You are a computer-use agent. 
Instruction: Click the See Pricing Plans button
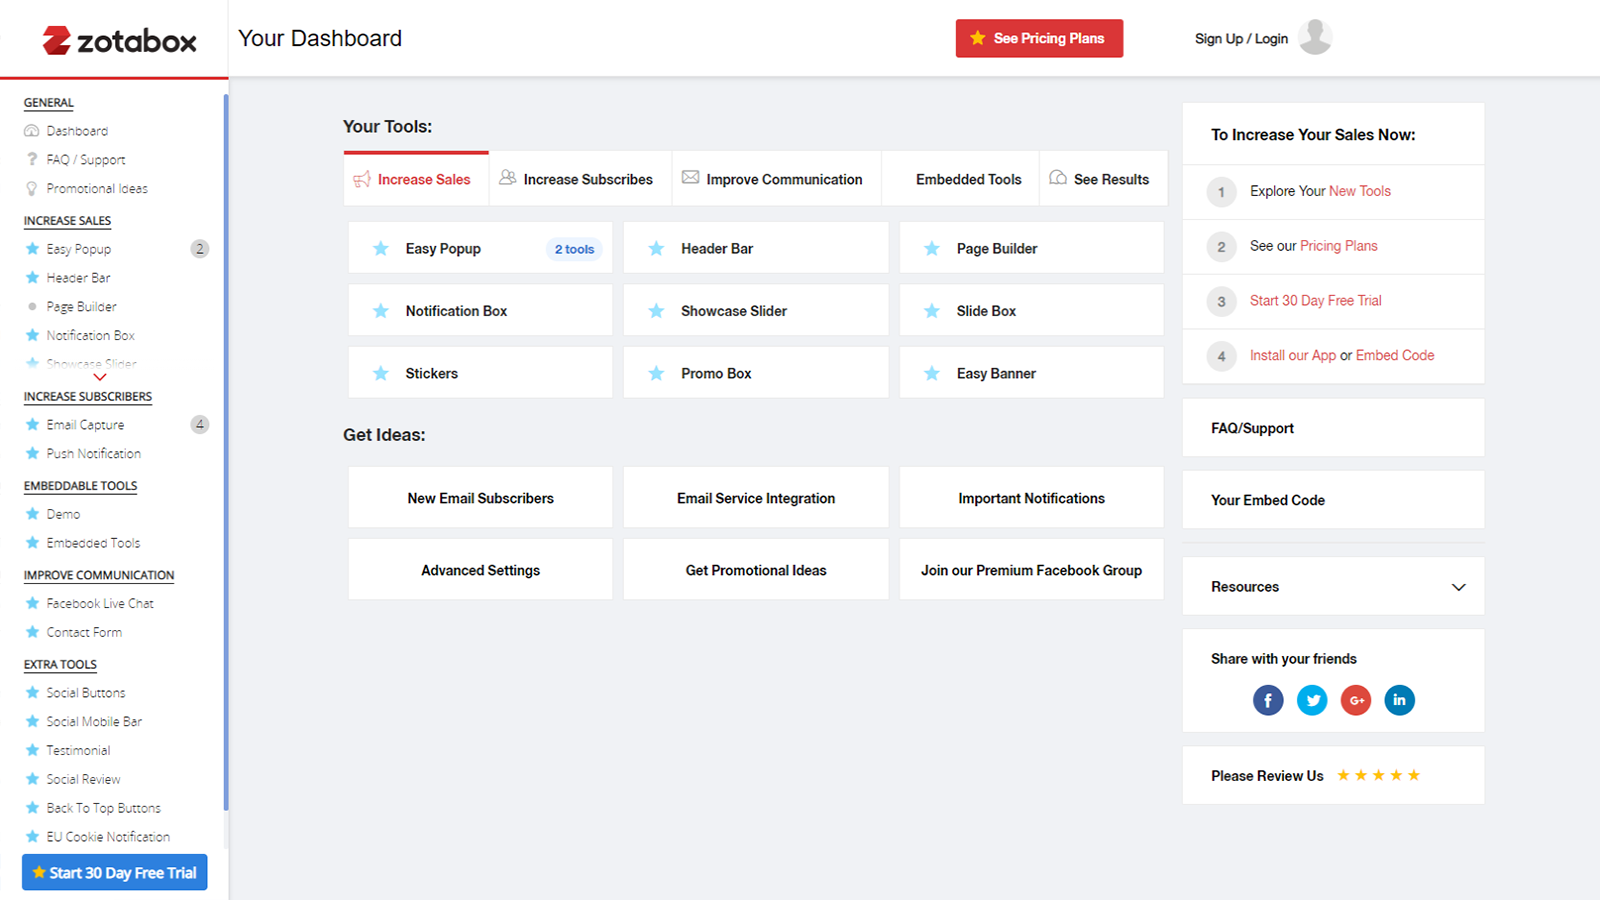pos(1039,39)
